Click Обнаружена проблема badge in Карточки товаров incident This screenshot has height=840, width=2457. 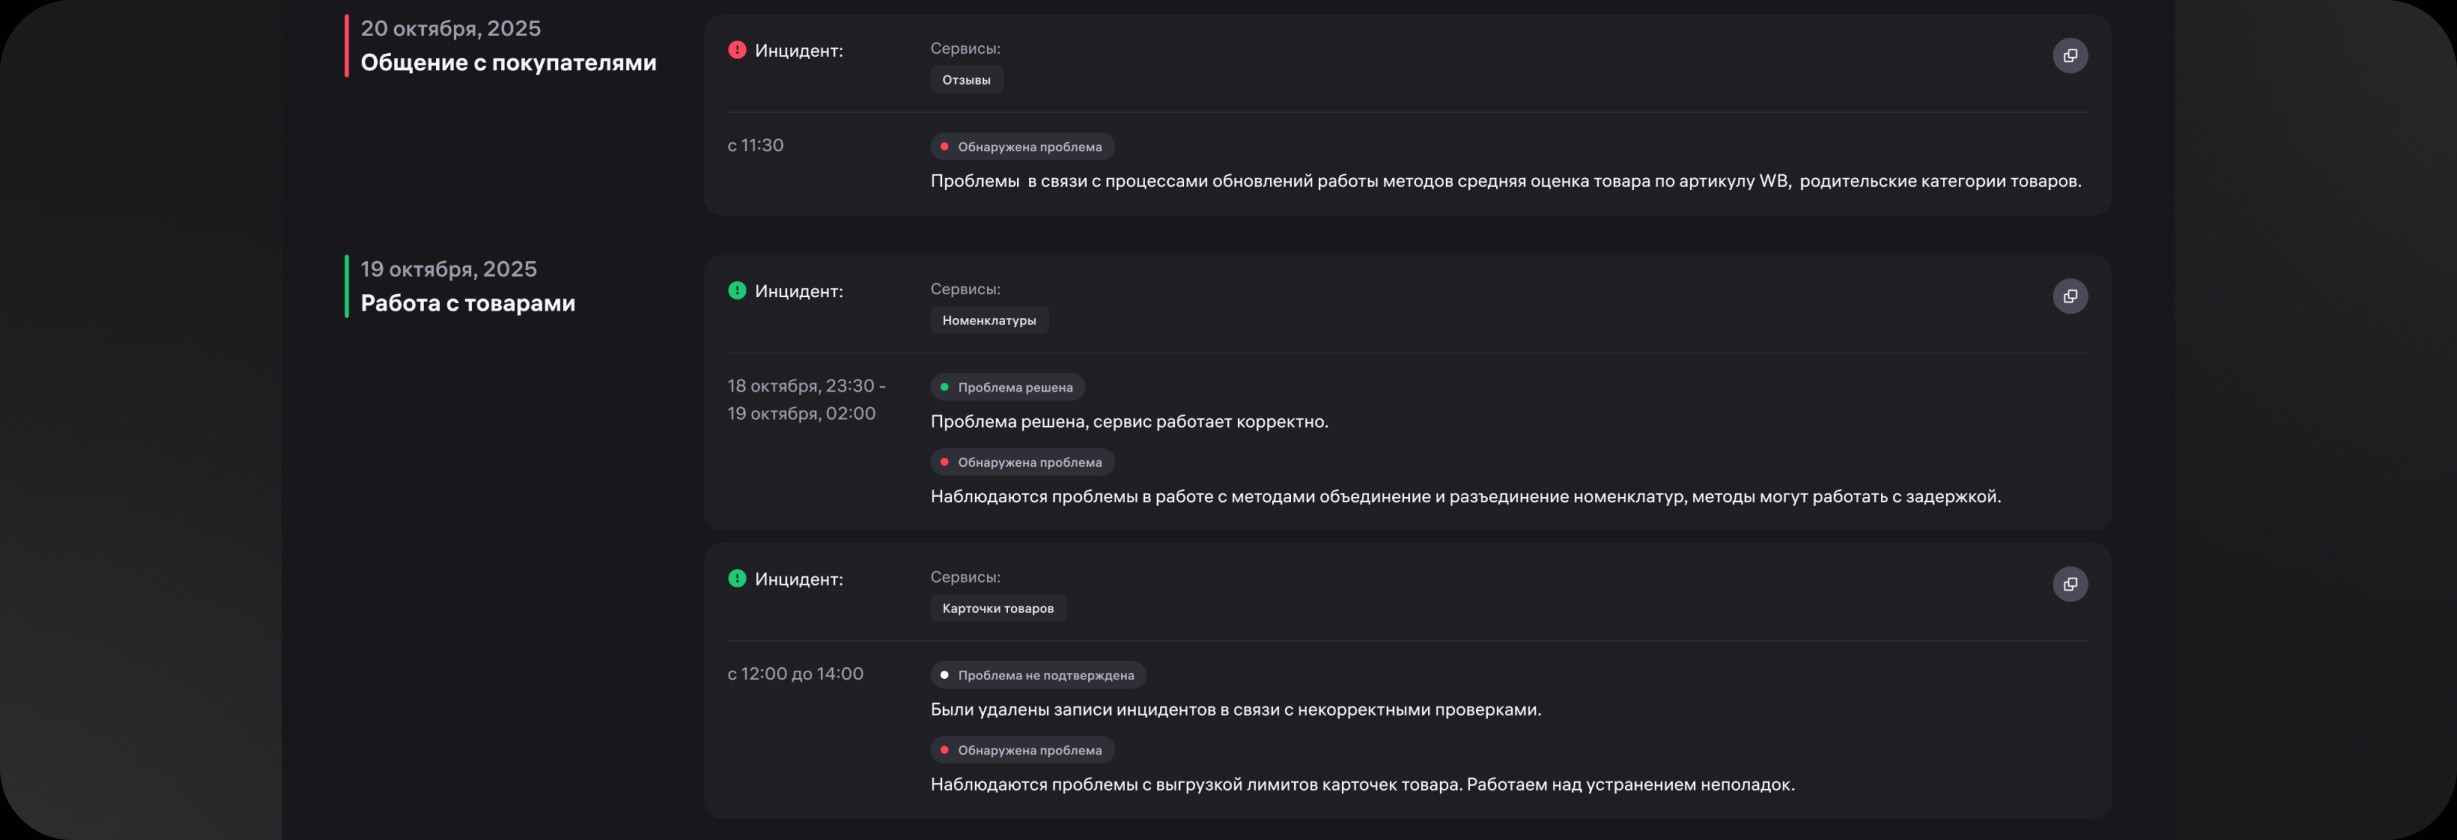[x=1021, y=750]
